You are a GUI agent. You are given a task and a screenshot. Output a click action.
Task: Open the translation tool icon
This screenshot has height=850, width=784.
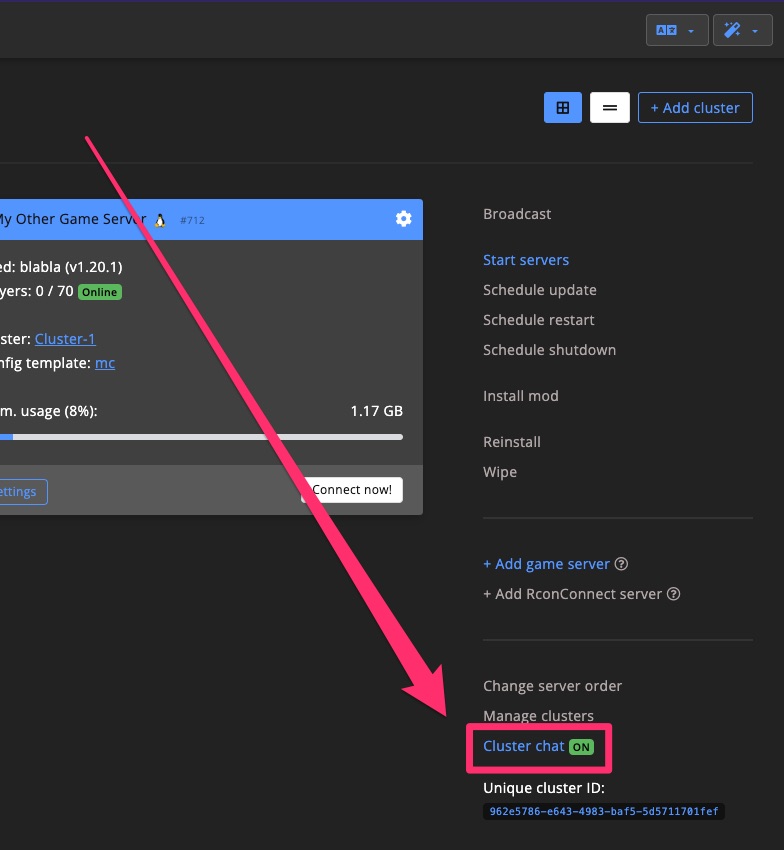click(668, 29)
